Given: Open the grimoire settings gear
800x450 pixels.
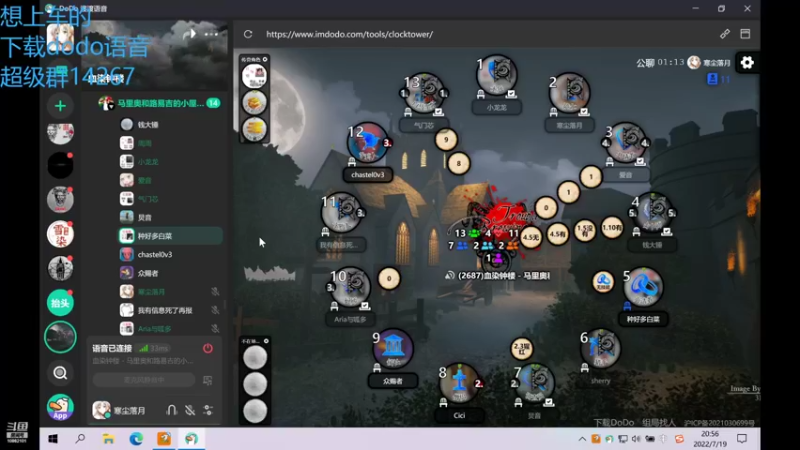Looking at the screenshot, I should click(x=747, y=63).
